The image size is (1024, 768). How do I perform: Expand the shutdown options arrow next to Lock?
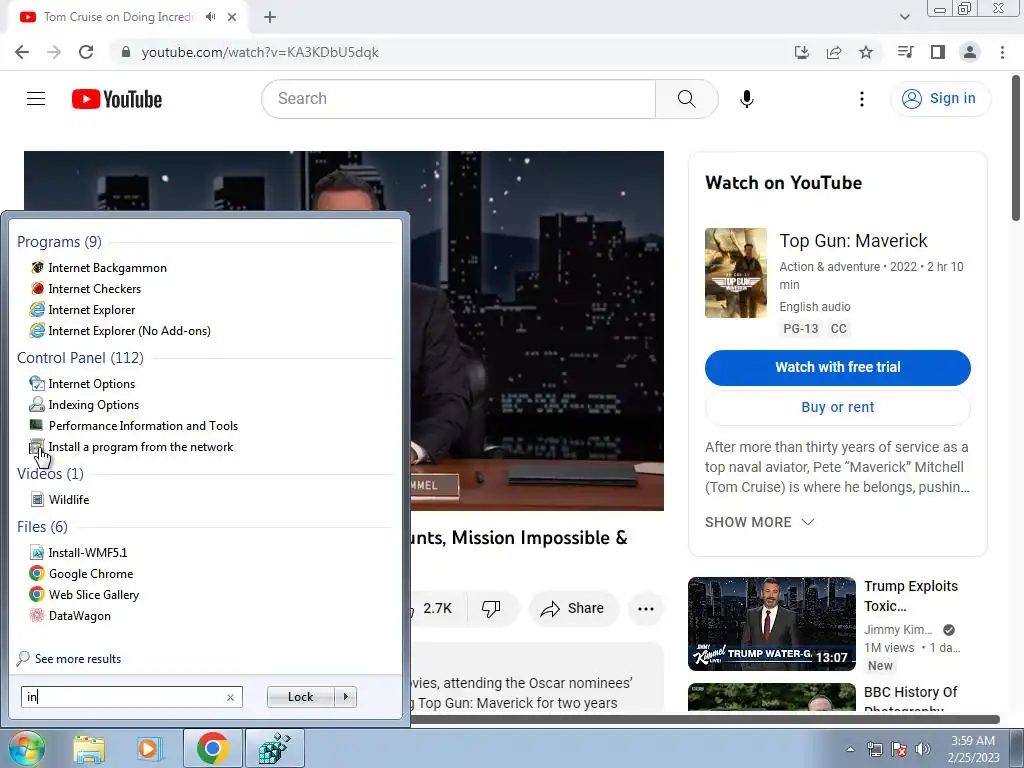[345, 697]
